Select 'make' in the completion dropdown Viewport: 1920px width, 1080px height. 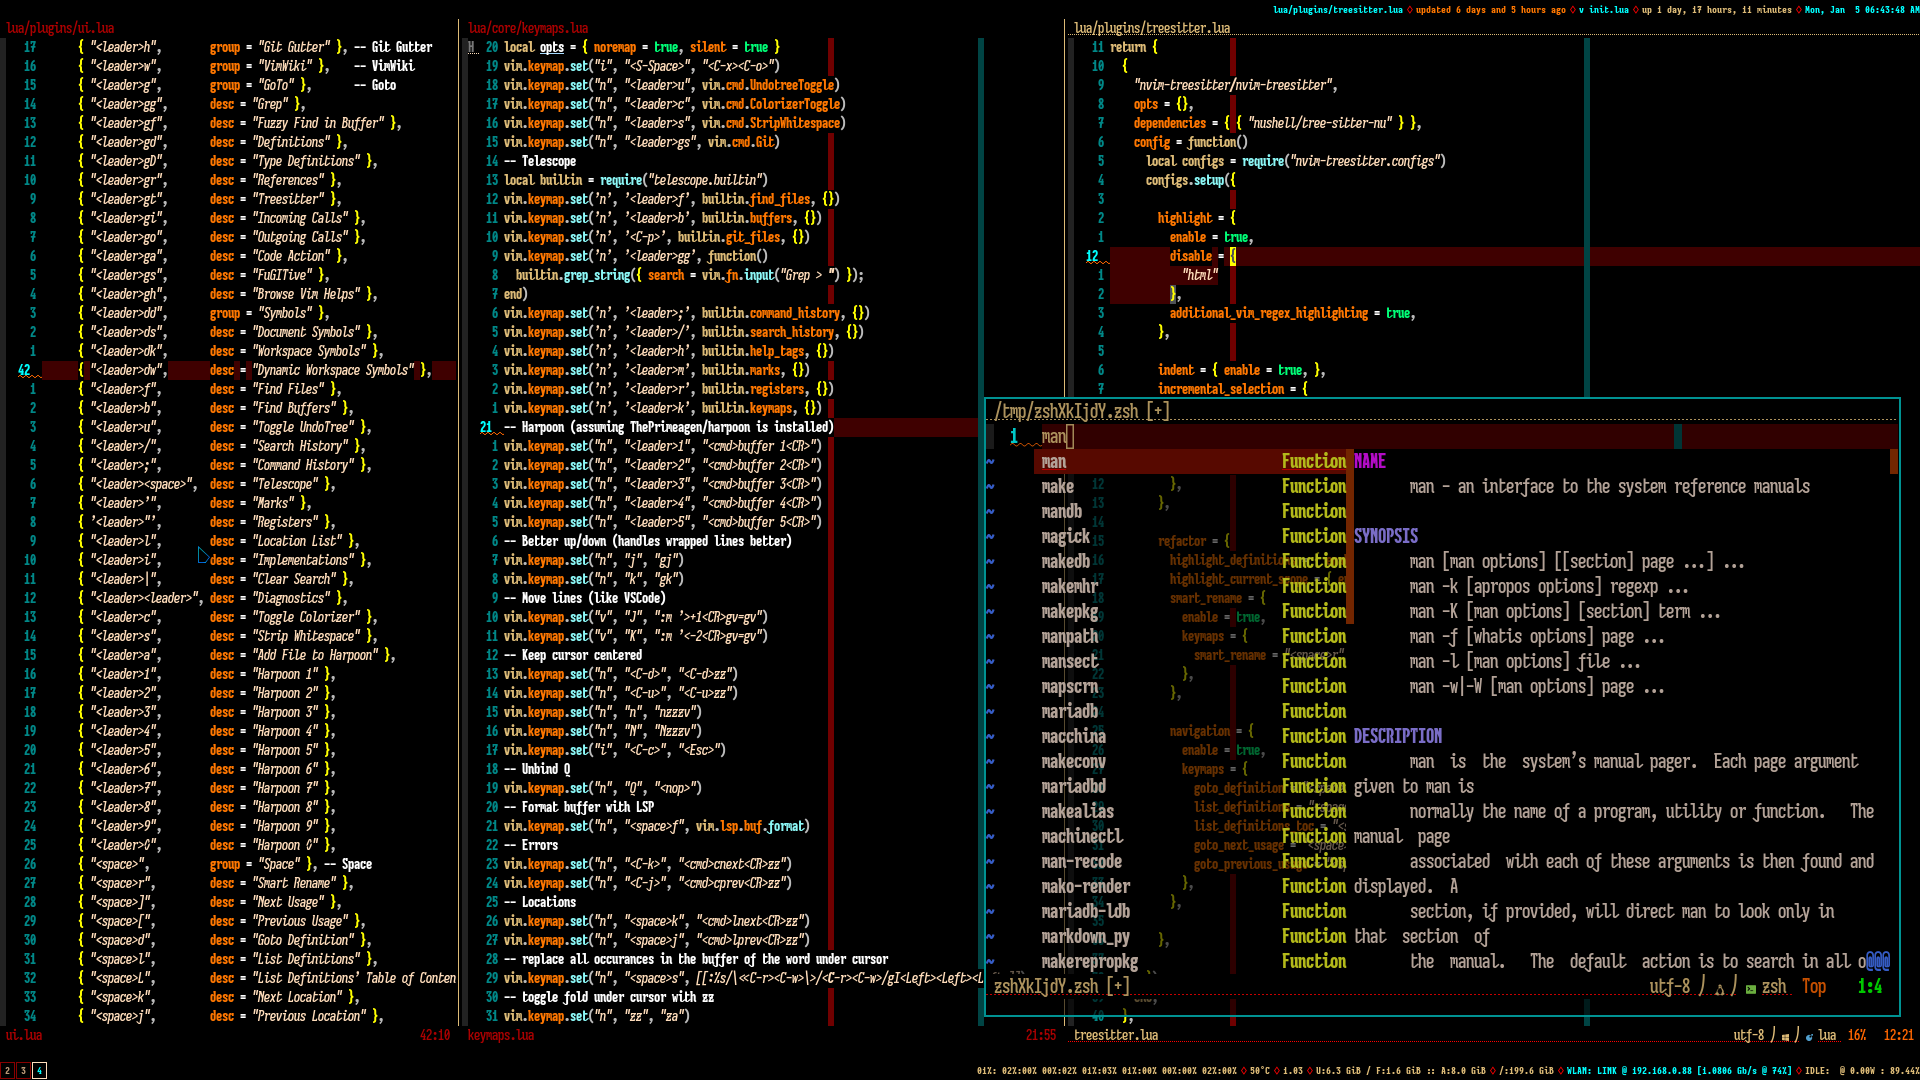click(1057, 487)
